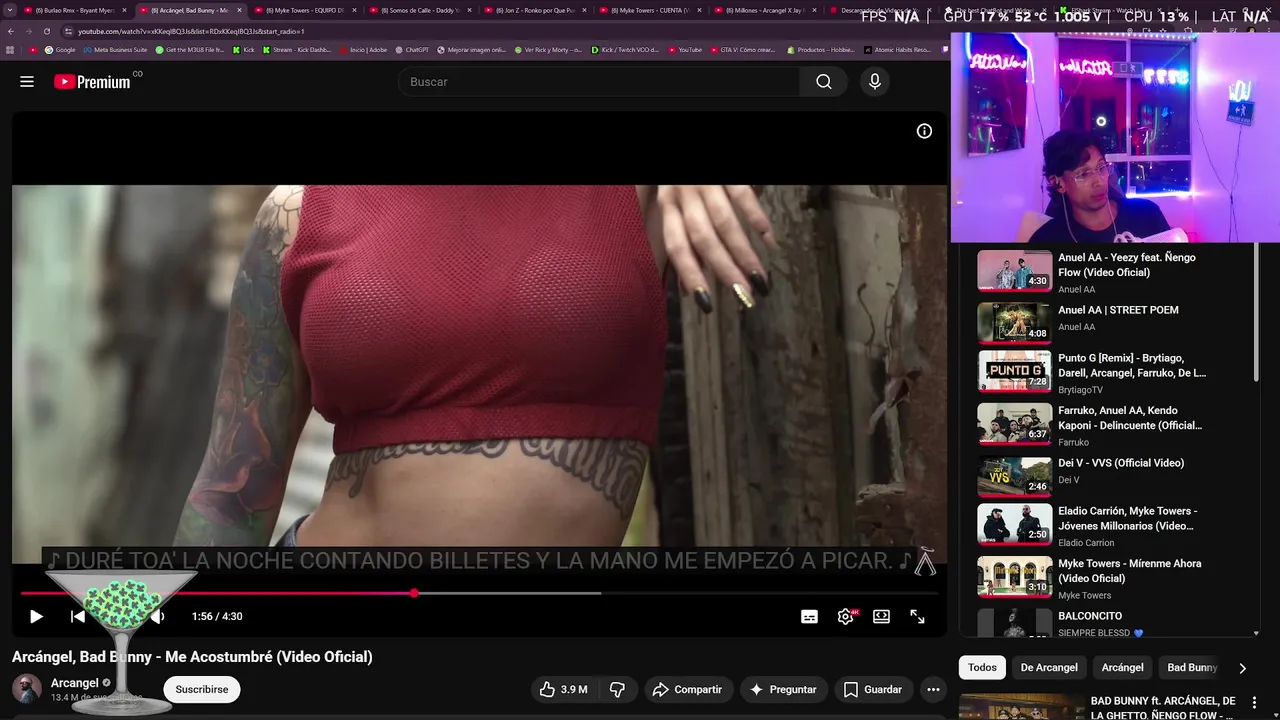Screen dimensions: 1280x720
Task: Like the video with 3.9 M likes
Action: click(x=563, y=689)
